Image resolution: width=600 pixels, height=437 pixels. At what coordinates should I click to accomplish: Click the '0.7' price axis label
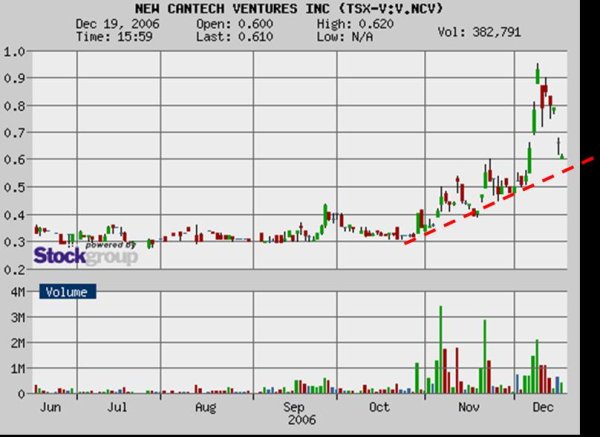[14, 132]
